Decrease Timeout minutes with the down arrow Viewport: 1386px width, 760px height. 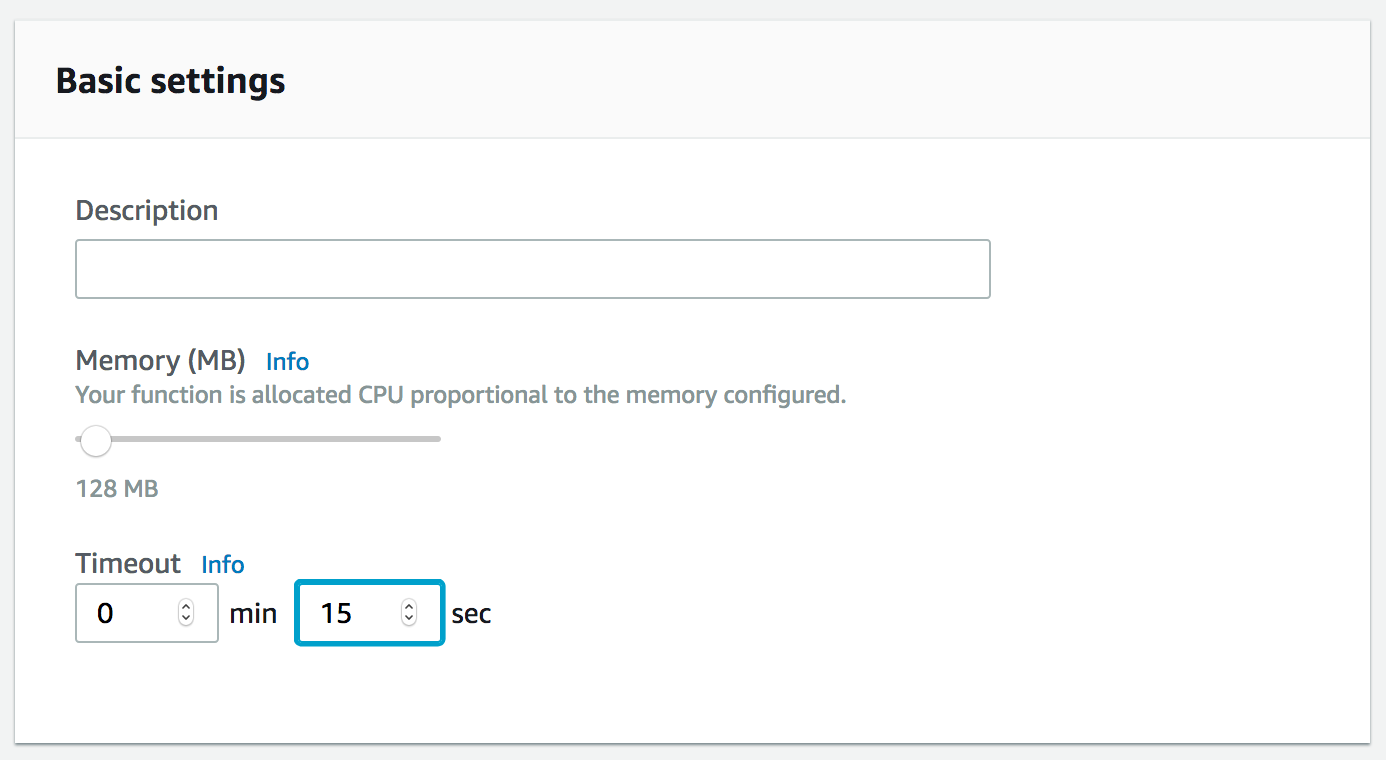(186, 619)
